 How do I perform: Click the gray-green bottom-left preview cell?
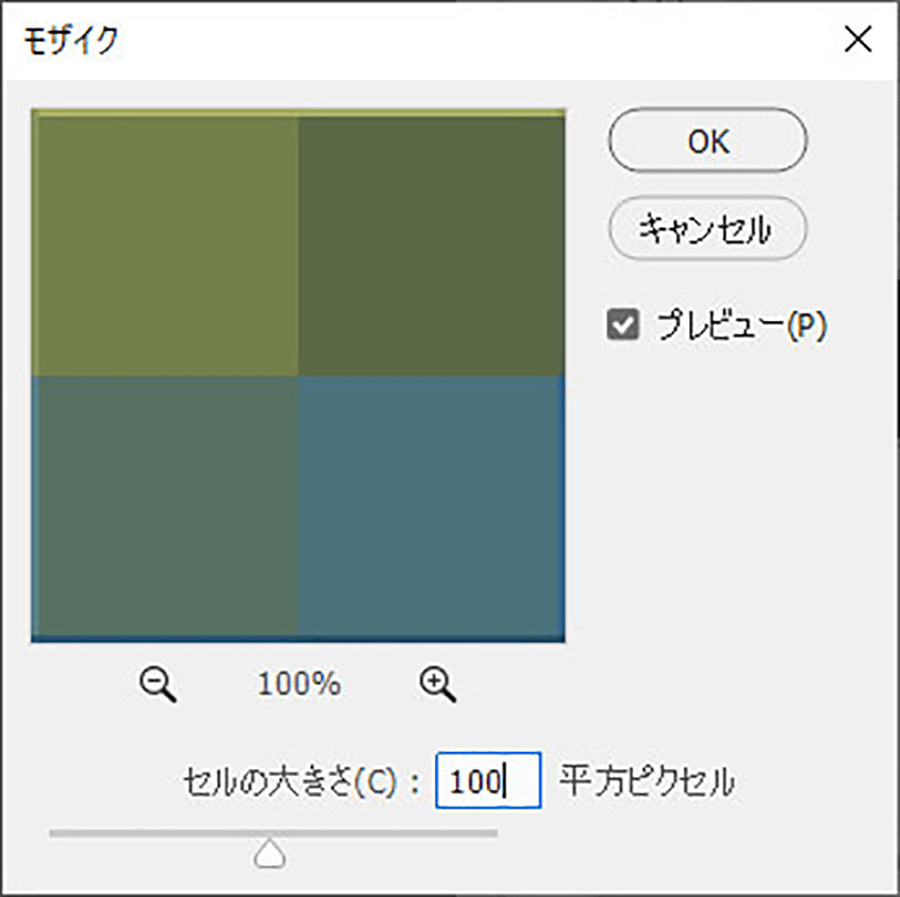pyautogui.click(x=166, y=506)
